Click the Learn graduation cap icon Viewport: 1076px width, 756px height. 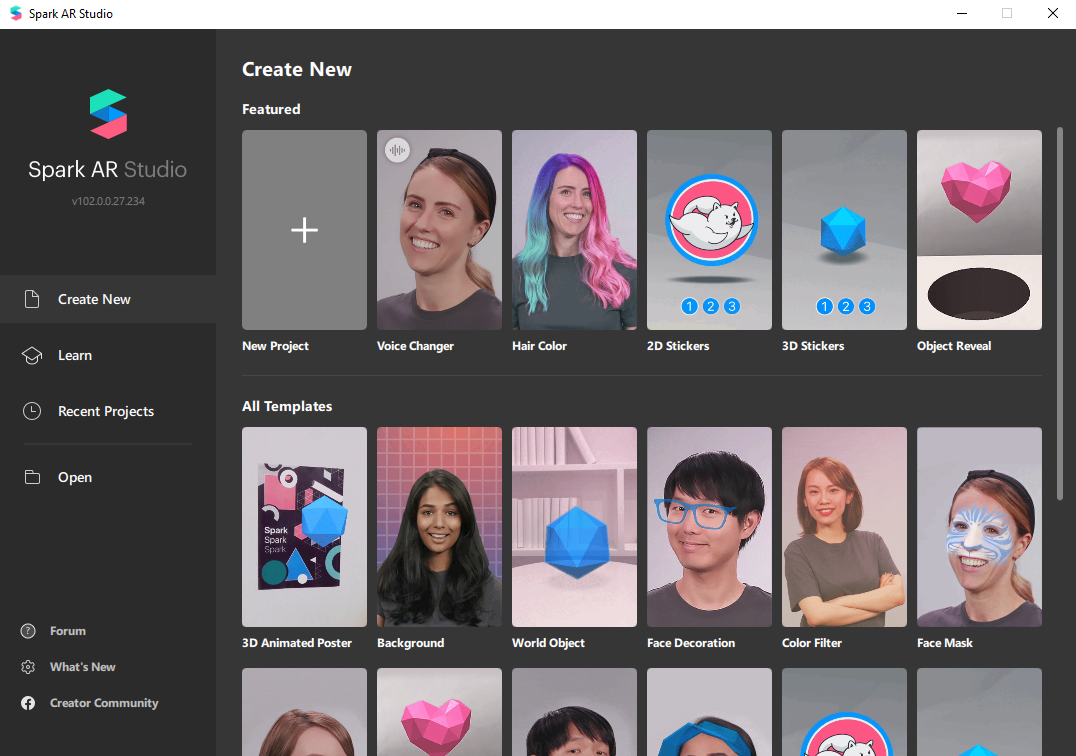[32, 355]
